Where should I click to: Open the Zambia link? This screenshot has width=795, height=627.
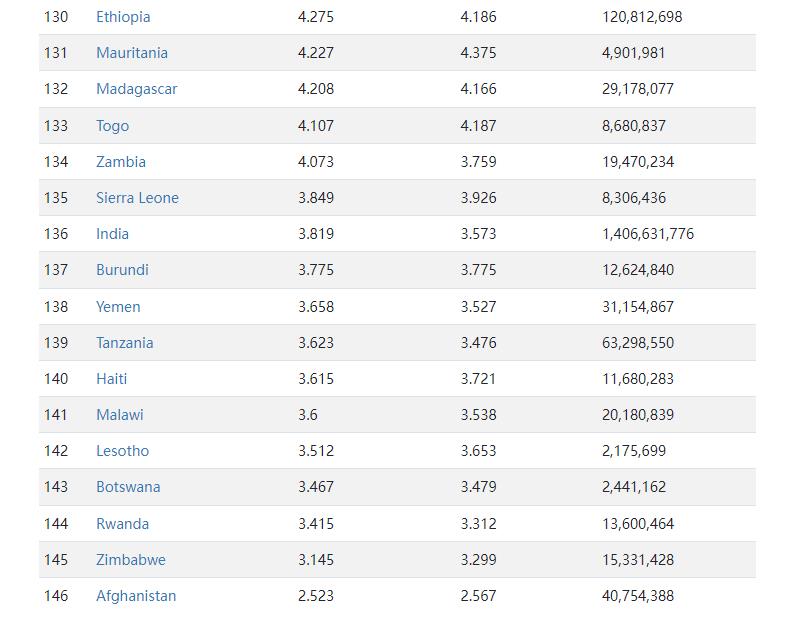point(121,162)
